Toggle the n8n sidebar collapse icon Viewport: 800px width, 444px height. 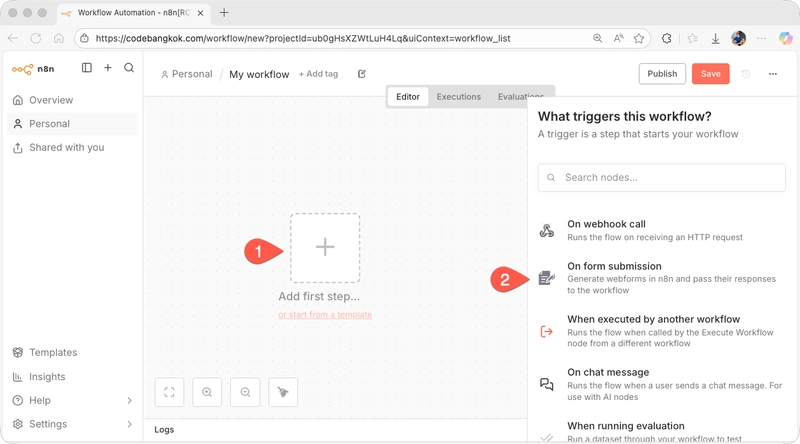click(x=87, y=68)
